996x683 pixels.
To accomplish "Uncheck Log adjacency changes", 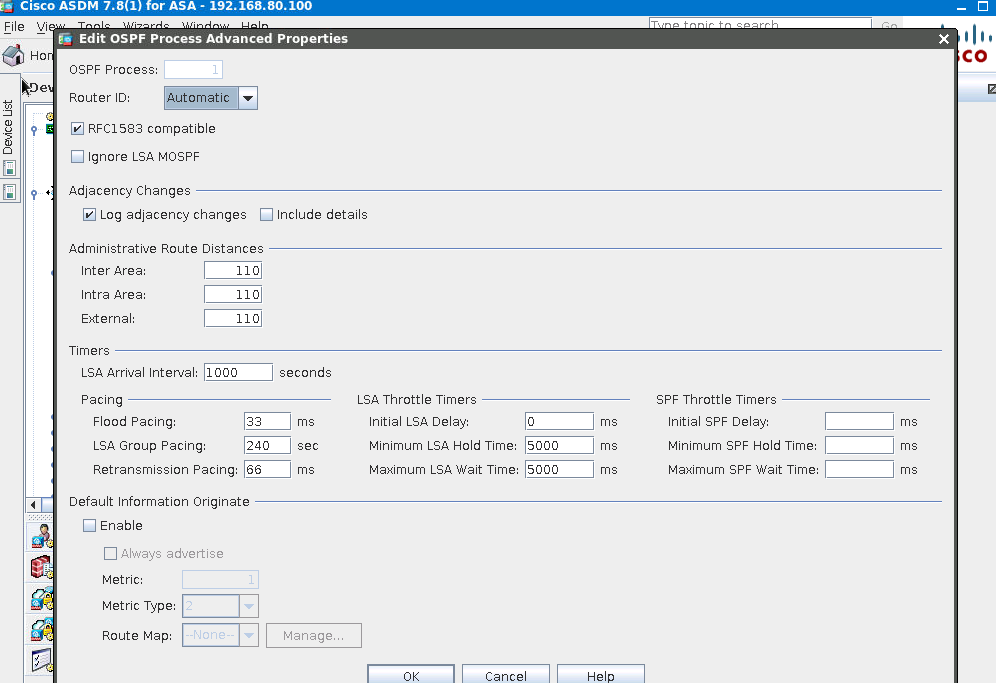I will pyautogui.click(x=90, y=215).
